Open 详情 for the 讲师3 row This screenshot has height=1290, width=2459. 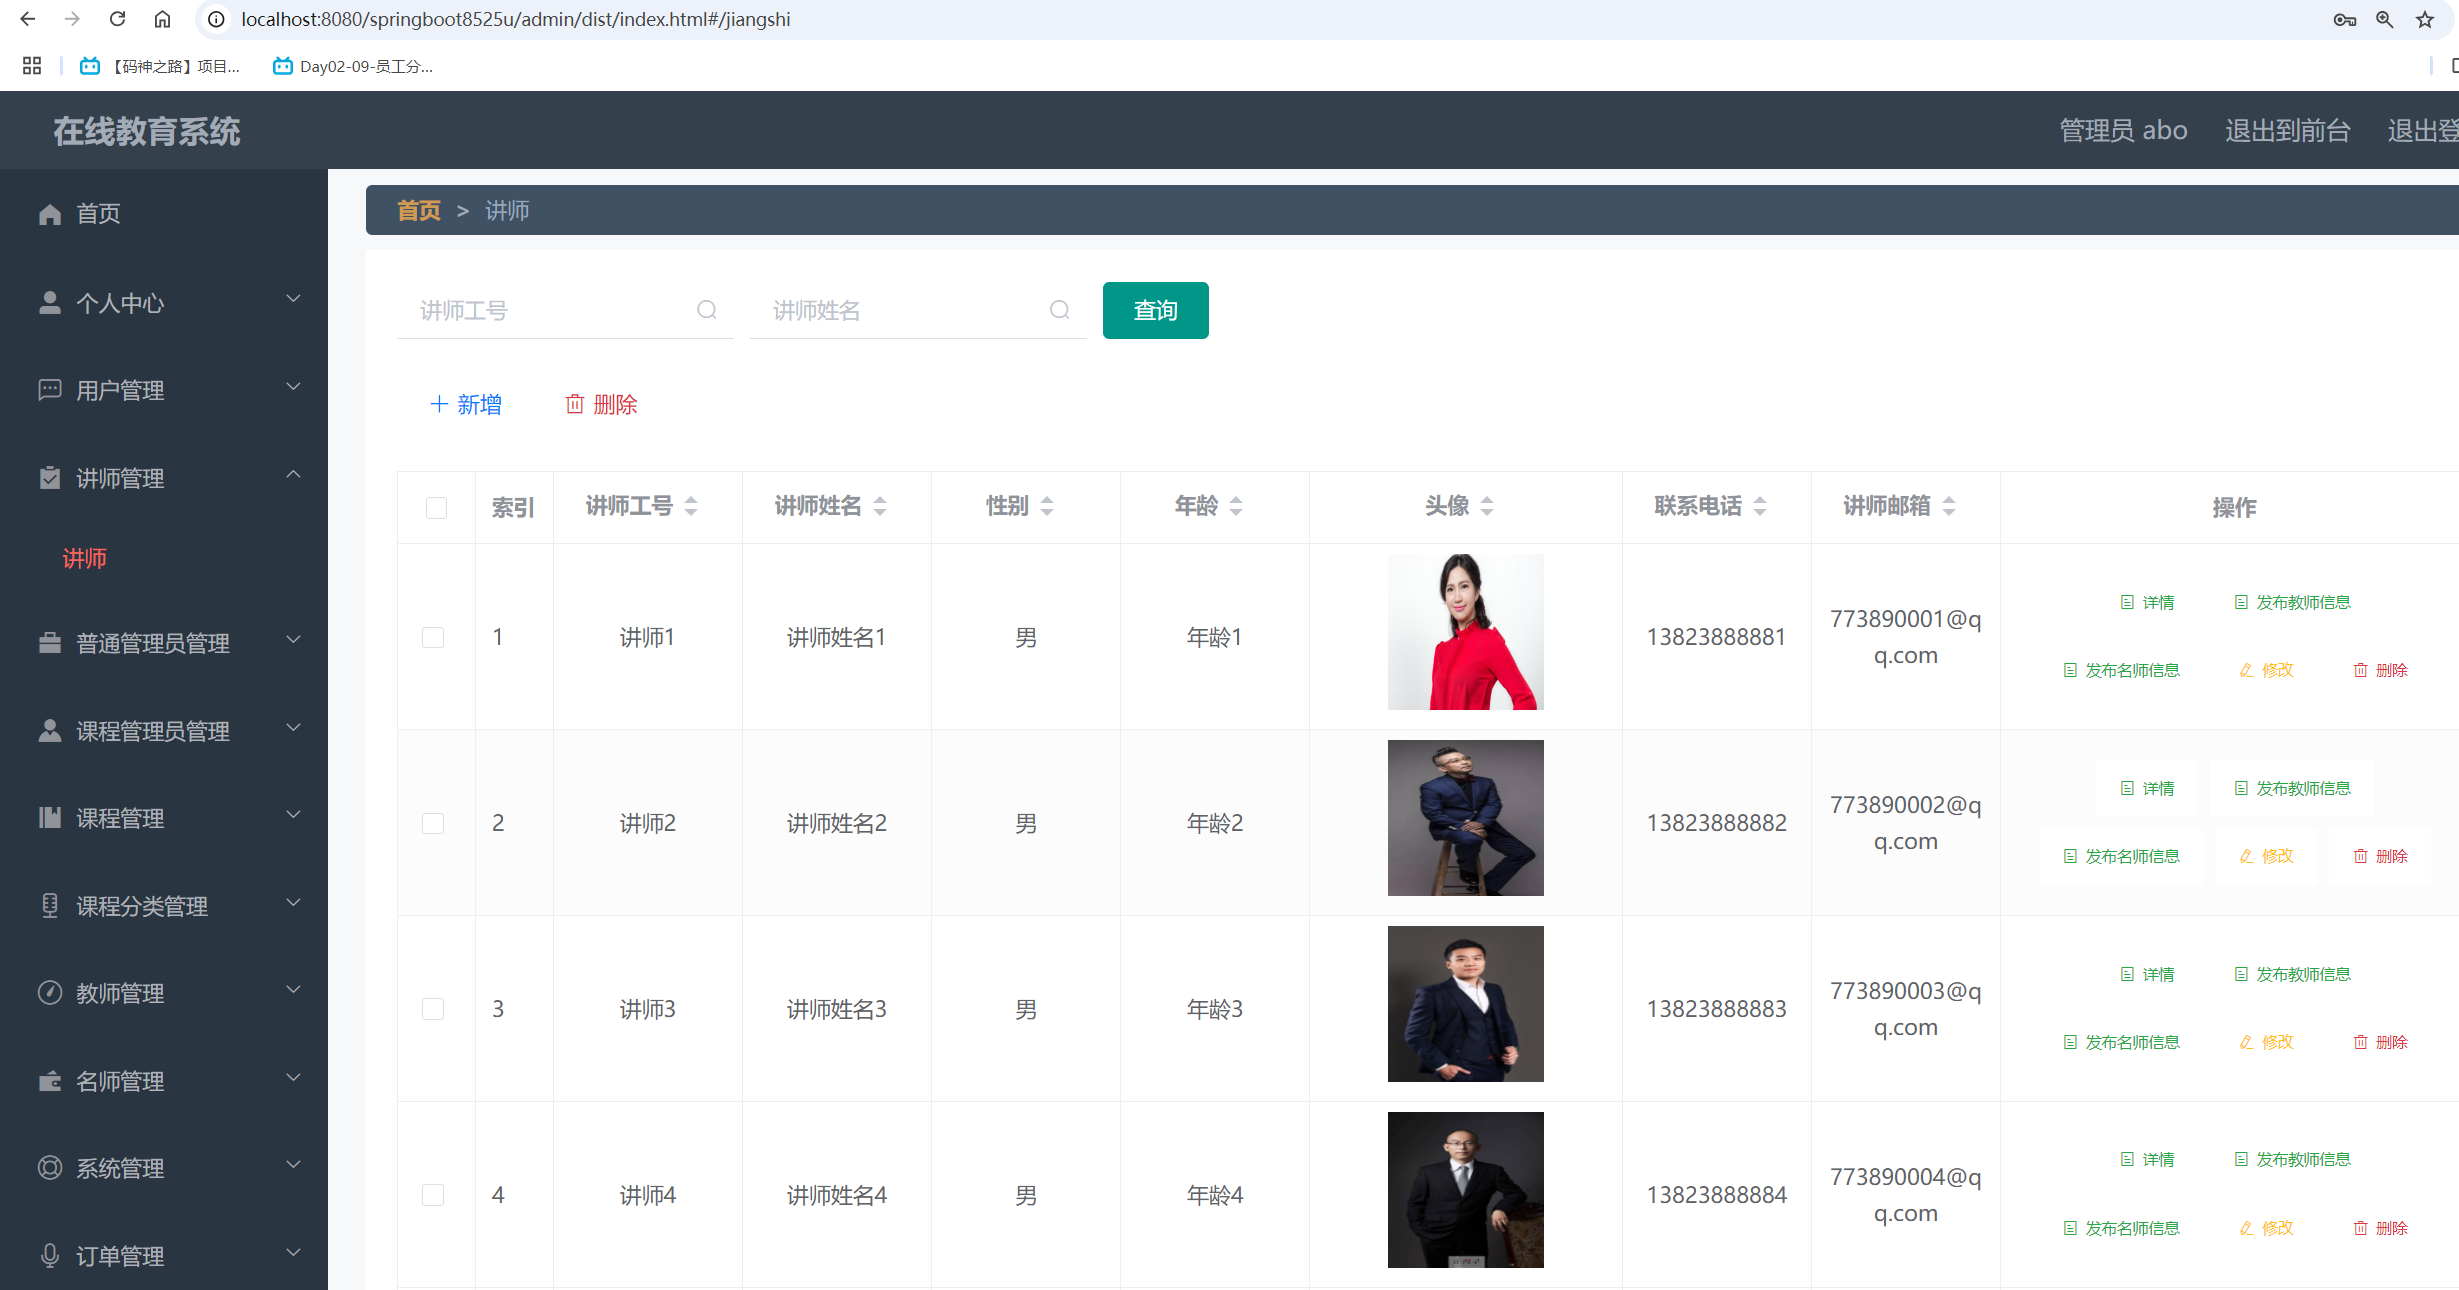pyautogui.click(x=2148, y=974)
